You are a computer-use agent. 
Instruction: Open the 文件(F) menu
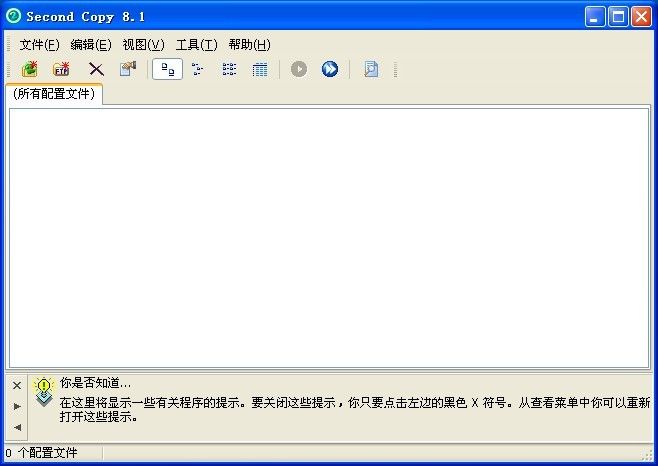tap(39, 45)
